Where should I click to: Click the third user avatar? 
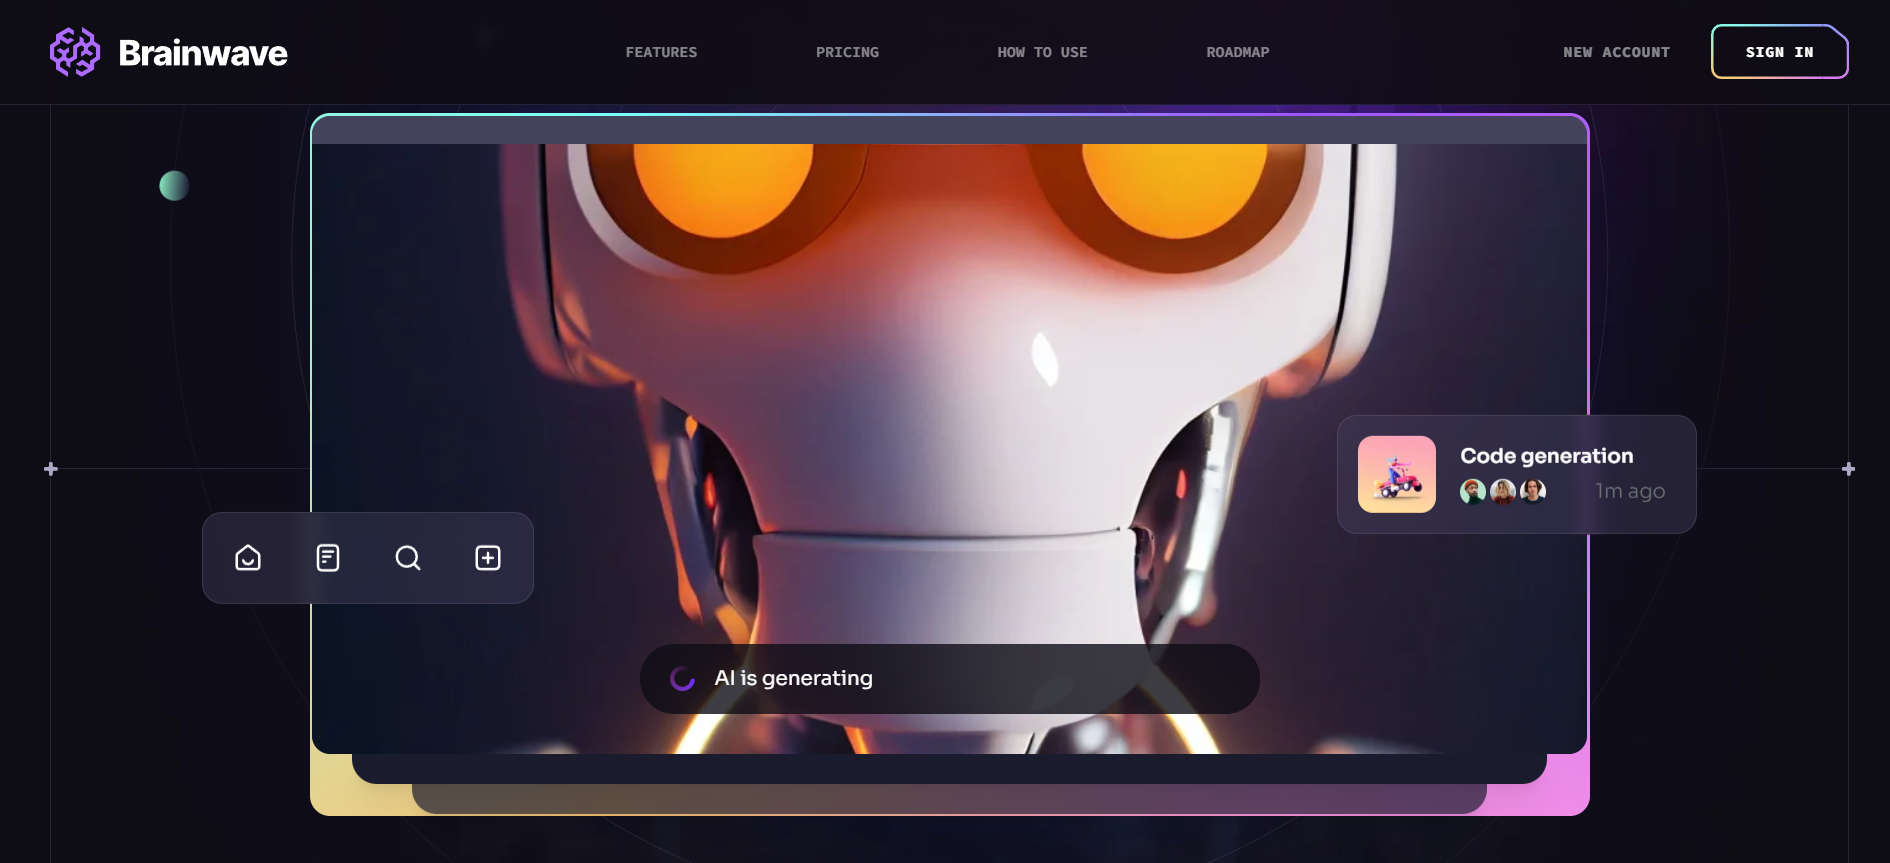pos(1533,491)
